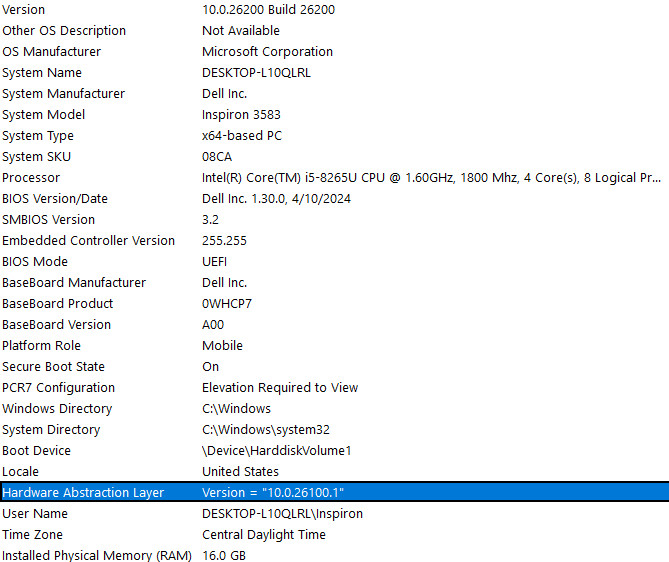This screenshot has height=562, width=669.
Task: Select the BIOS Mode item
Action: [x=35, y=261]
